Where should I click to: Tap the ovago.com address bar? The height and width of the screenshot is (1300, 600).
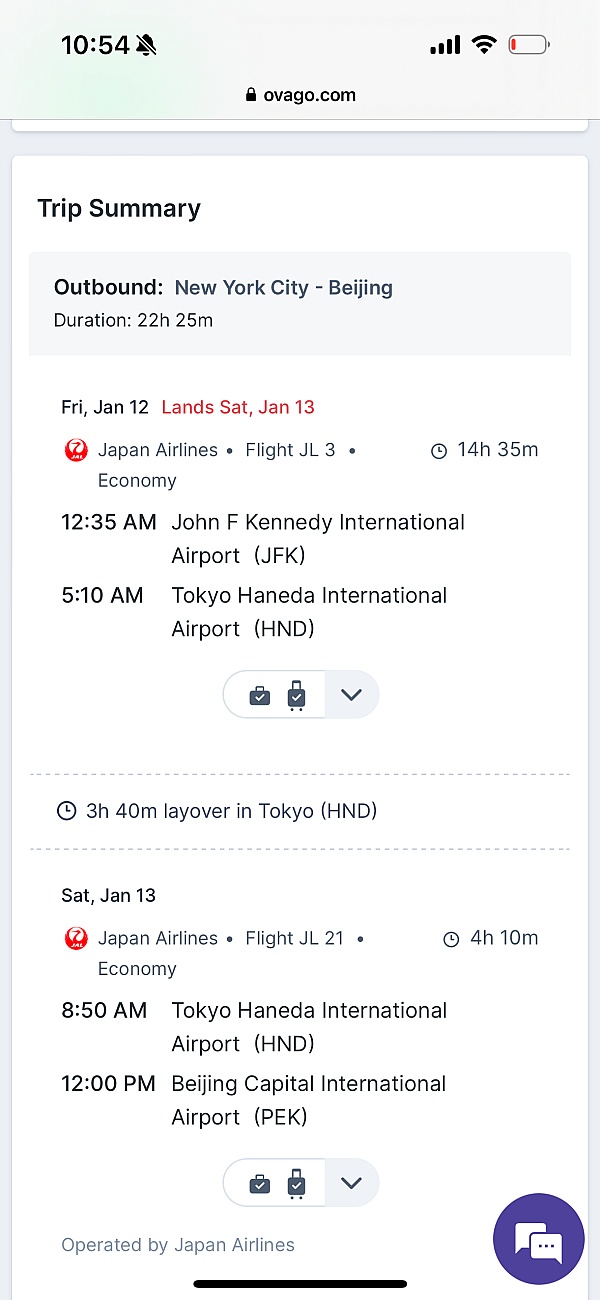300,95
